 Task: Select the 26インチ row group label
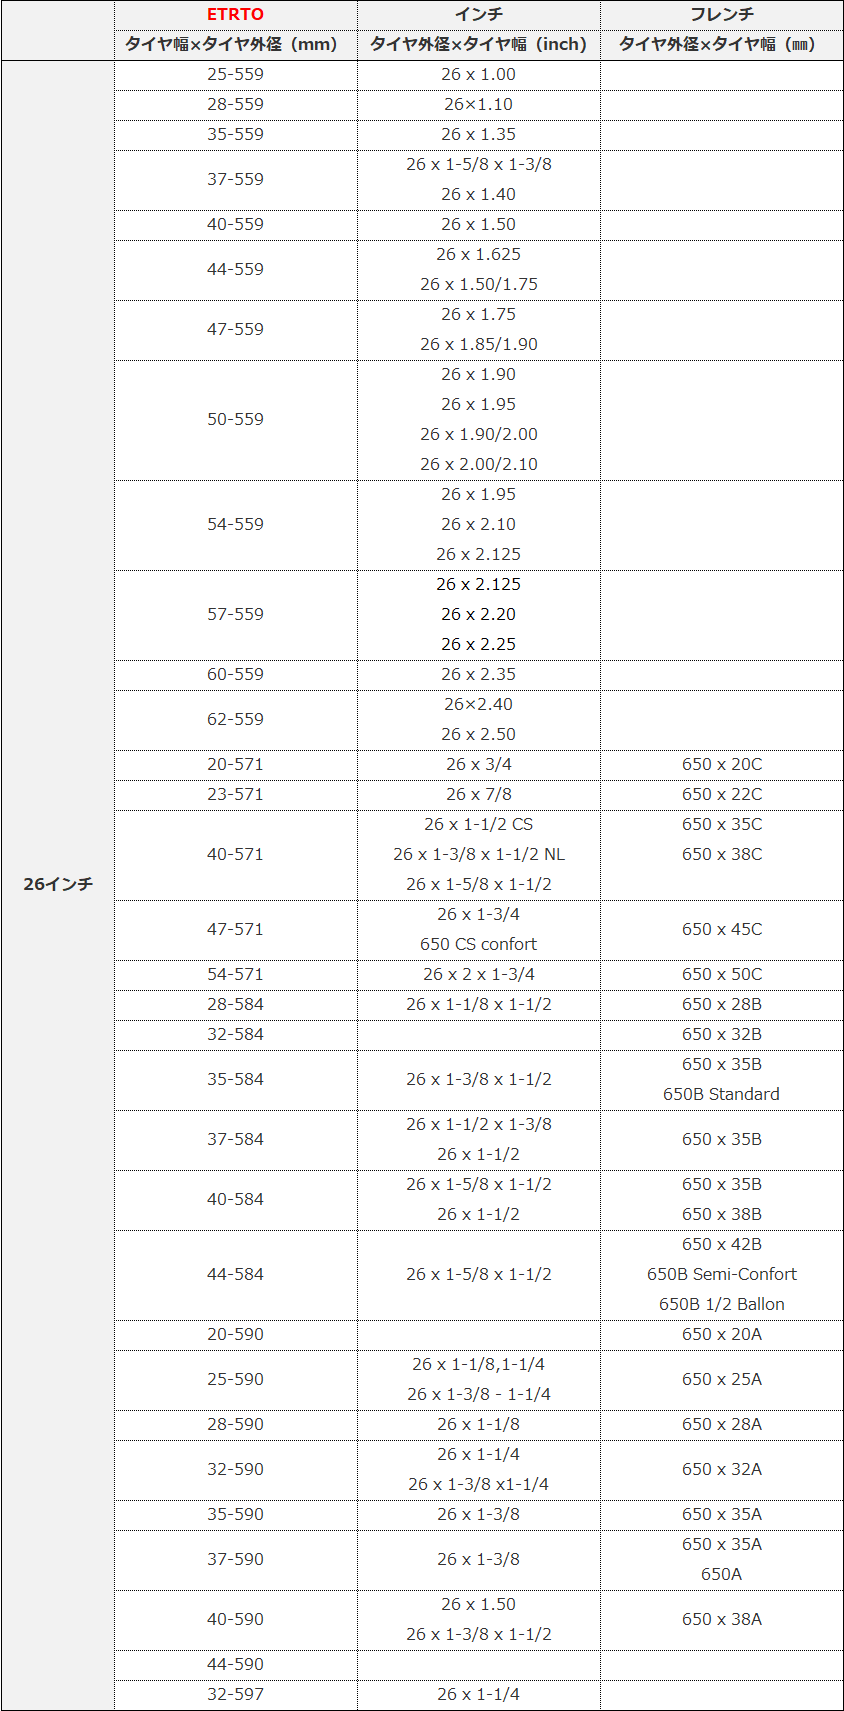pyautogui.click(x=58, y=884)
